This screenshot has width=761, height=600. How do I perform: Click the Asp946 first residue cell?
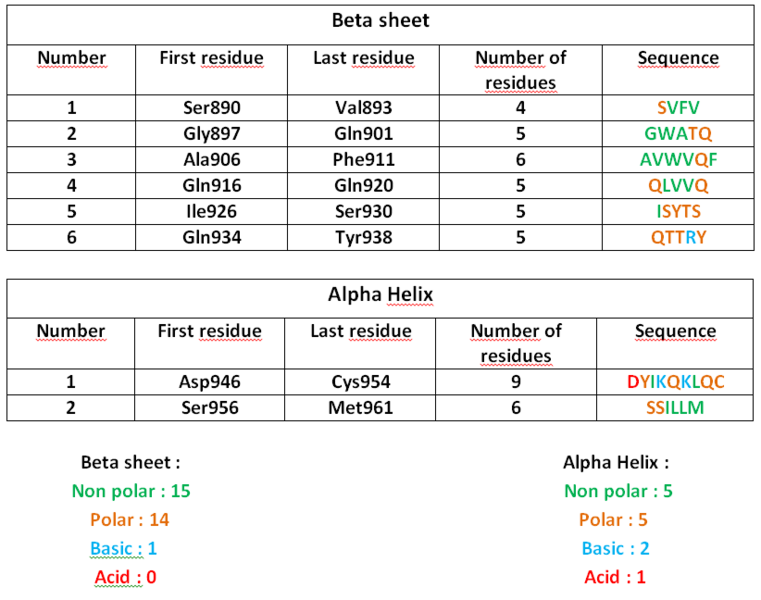(210, 381)
